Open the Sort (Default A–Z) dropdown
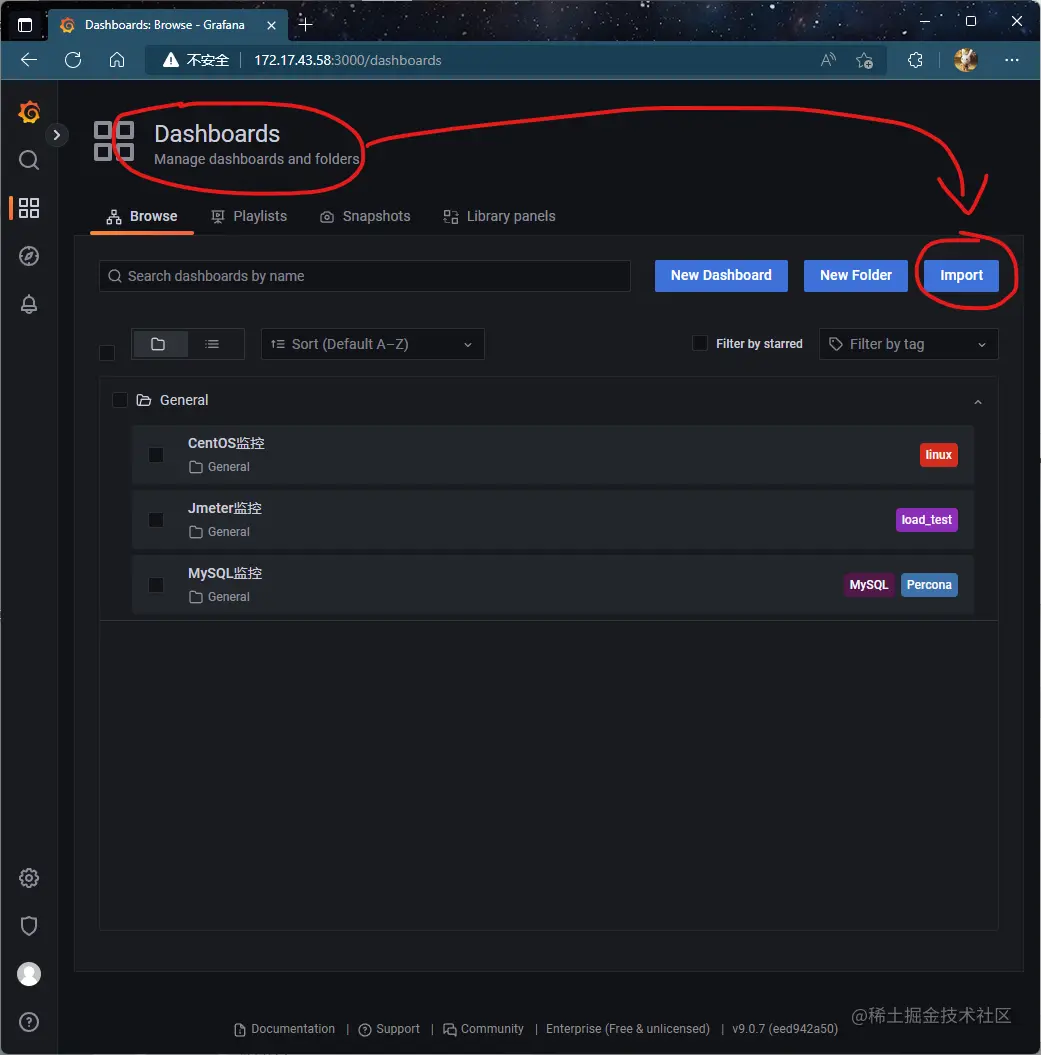Image resolution: width=1041 pixels, height=1055 pixels. pyautogui.click(x=372, y=344)
